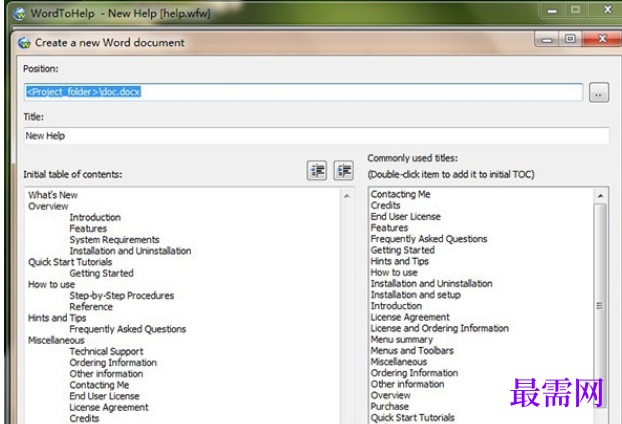Choose Purchase in commonly used titles
Screen dimensions: 622x424
tap(389, 407)
